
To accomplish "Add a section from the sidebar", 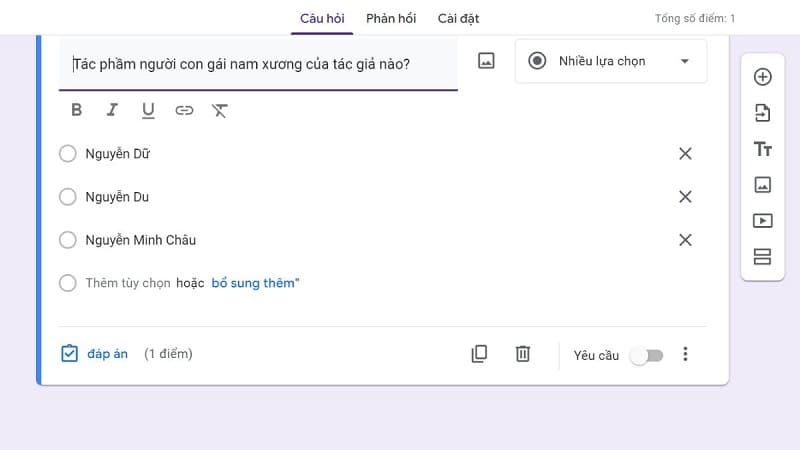I will [763, 257].
